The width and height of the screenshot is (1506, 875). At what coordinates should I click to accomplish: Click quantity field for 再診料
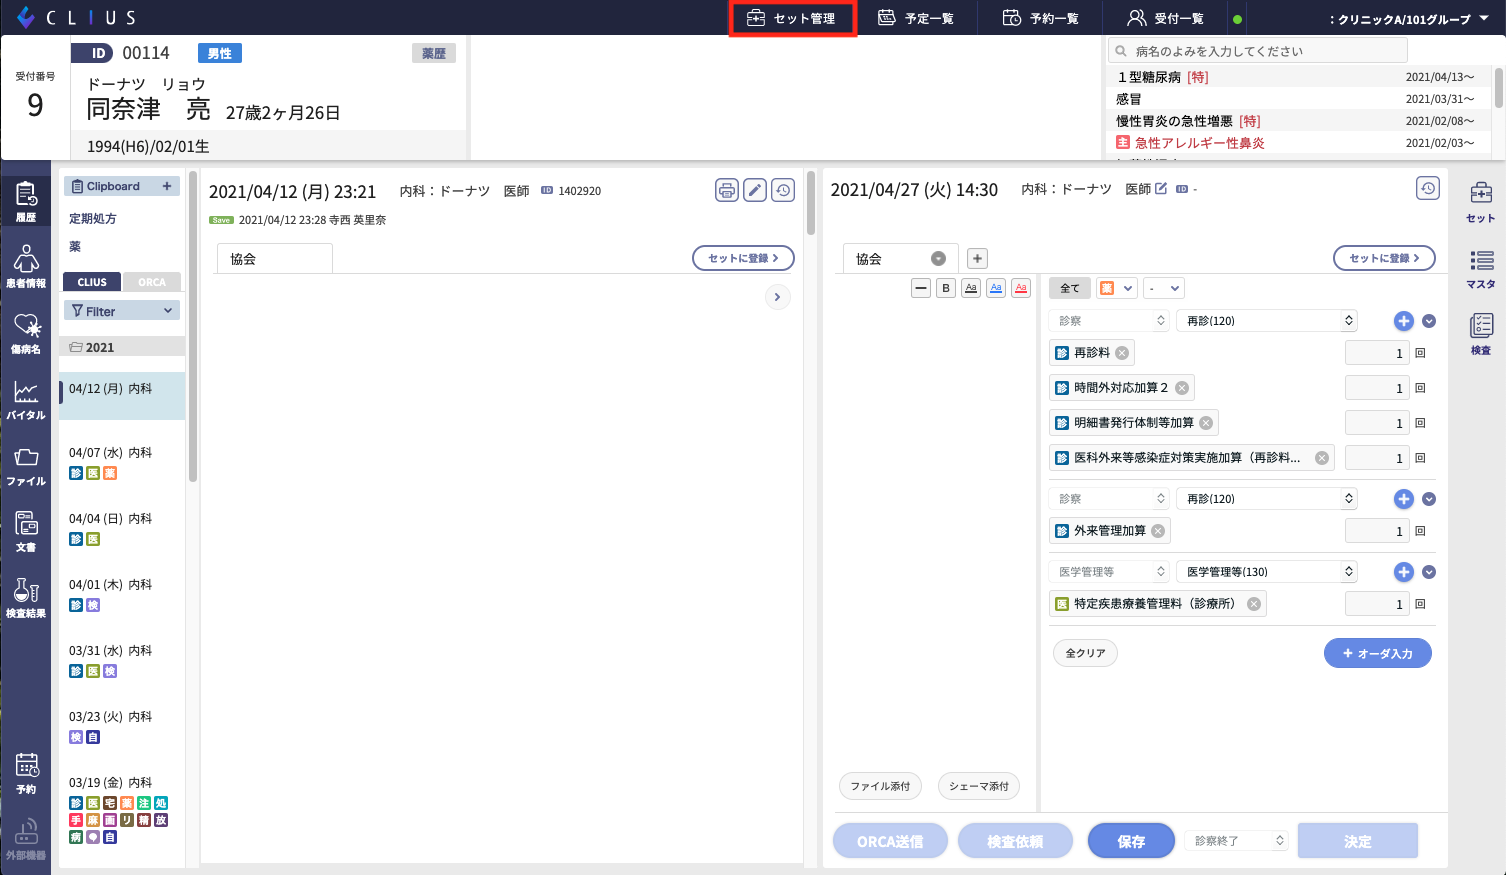(1377, 353)
